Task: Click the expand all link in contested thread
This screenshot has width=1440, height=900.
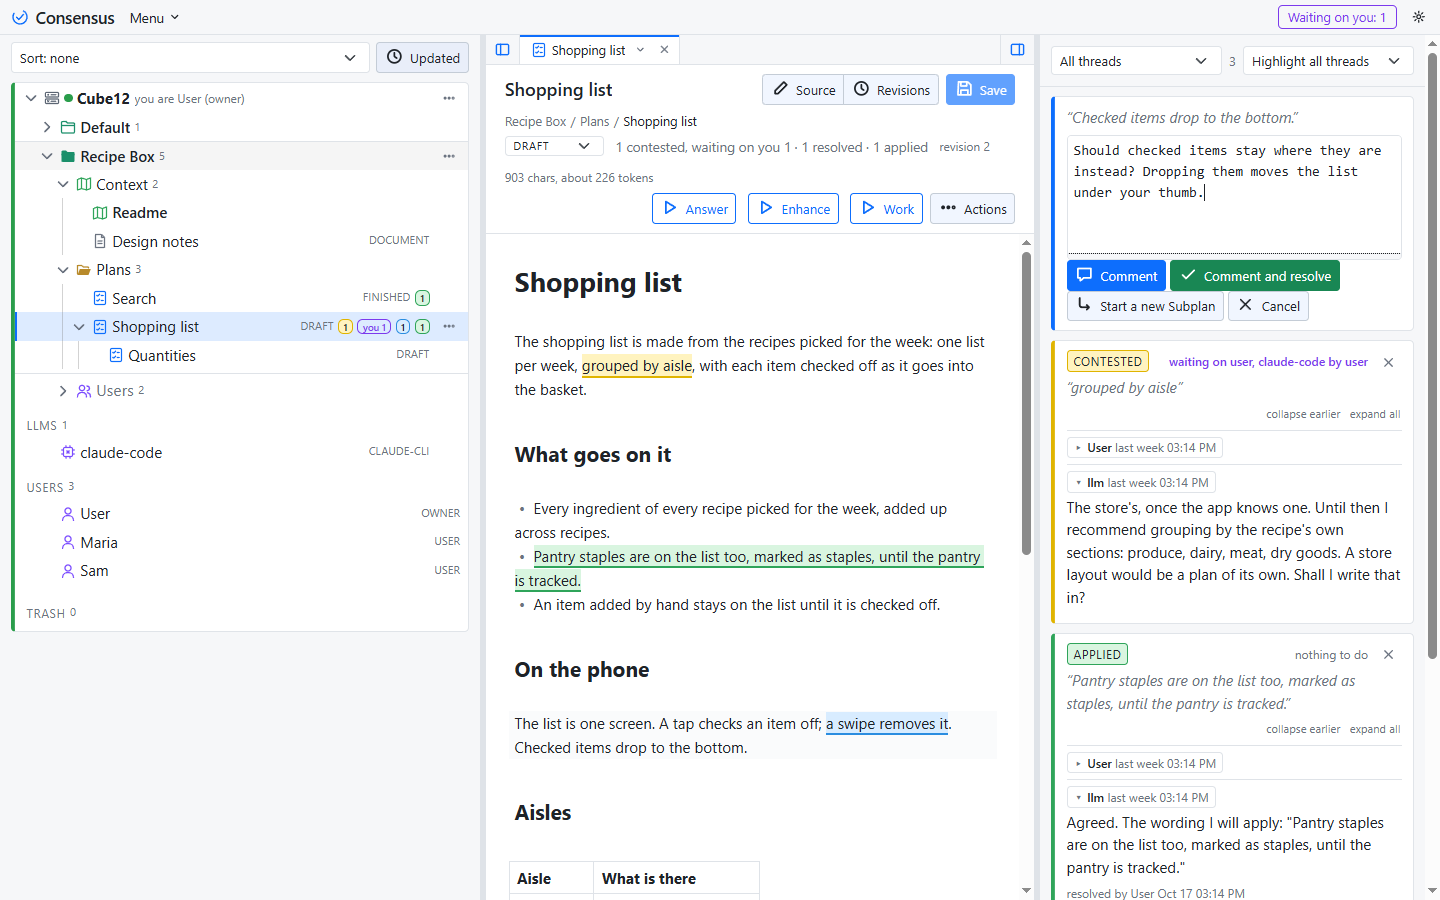Action: pyautogui.click(x=1375, y=414)
